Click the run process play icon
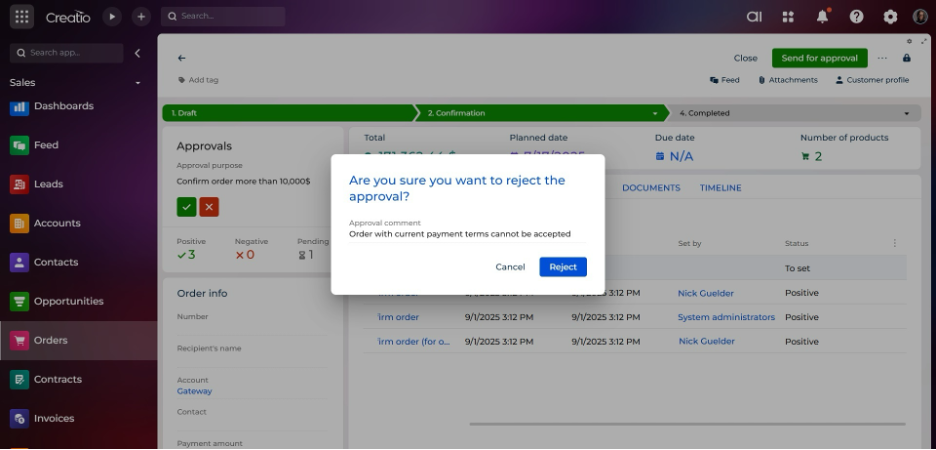The height and width of the screenshot is (450, 936). (112, 17)
